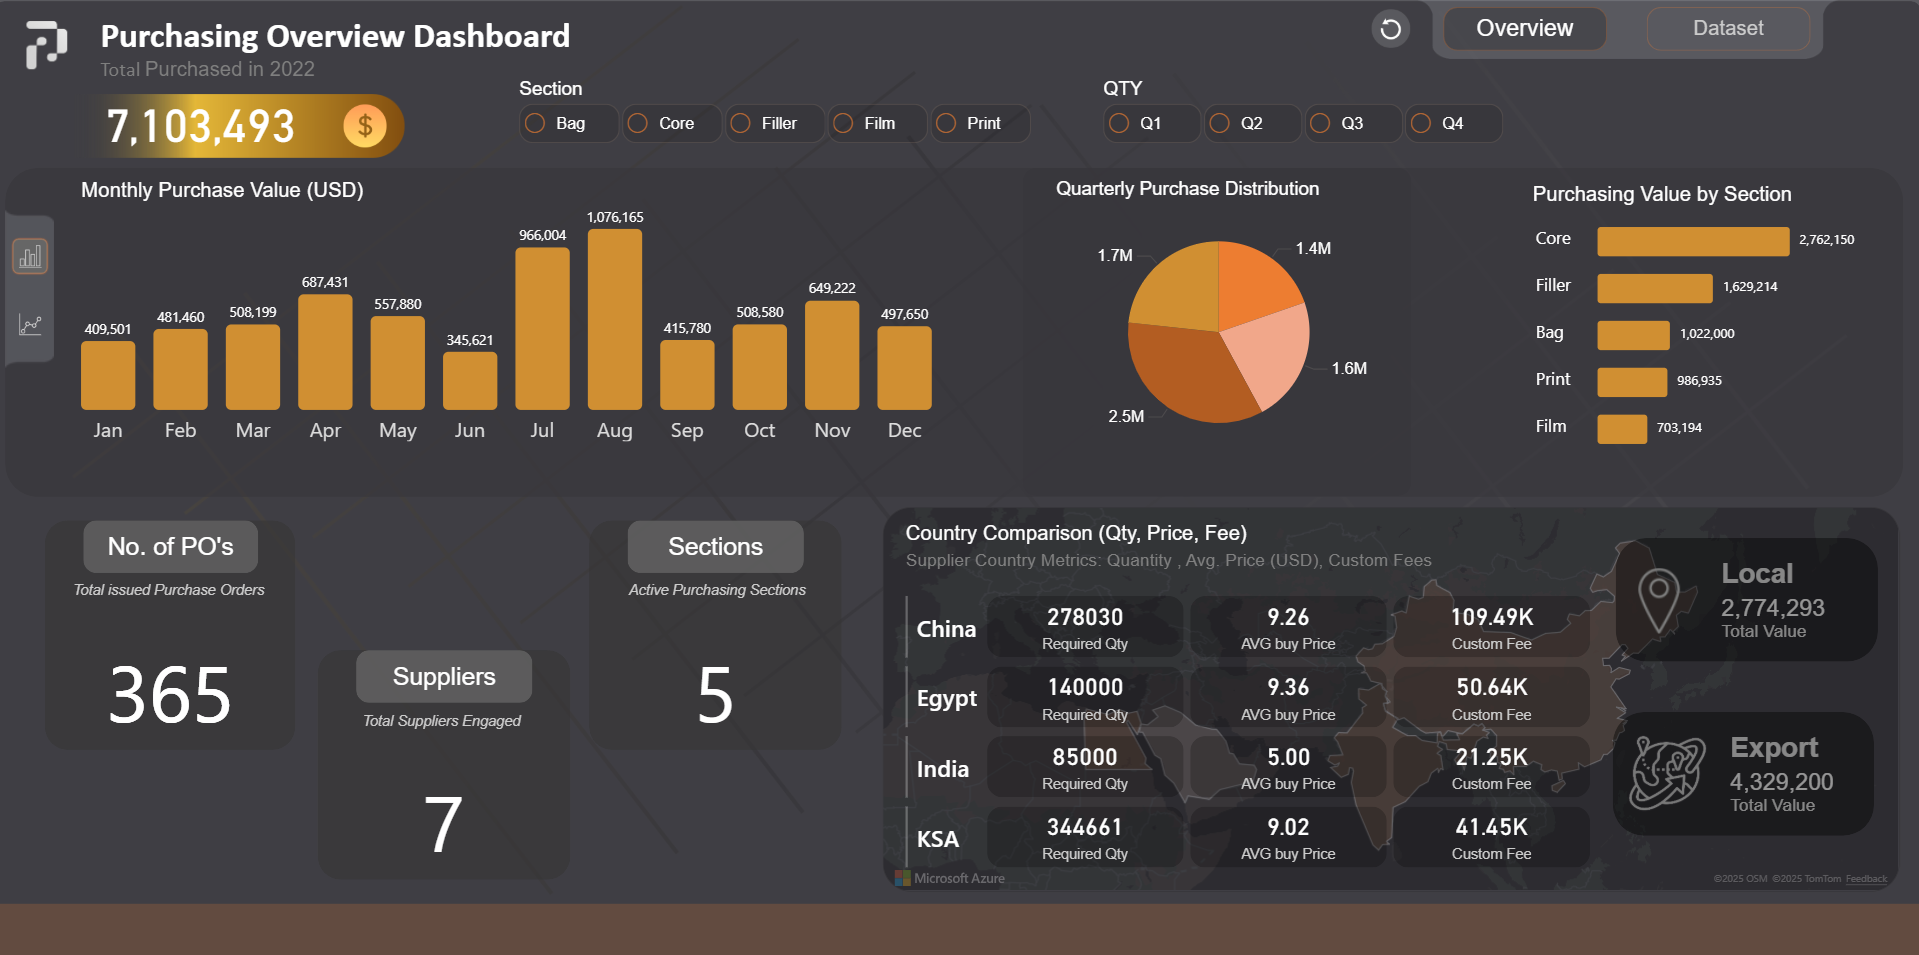Viewport: 1919px width, 955px height.
Task: Click the Microsoft Azure logo
Action: 903,878
